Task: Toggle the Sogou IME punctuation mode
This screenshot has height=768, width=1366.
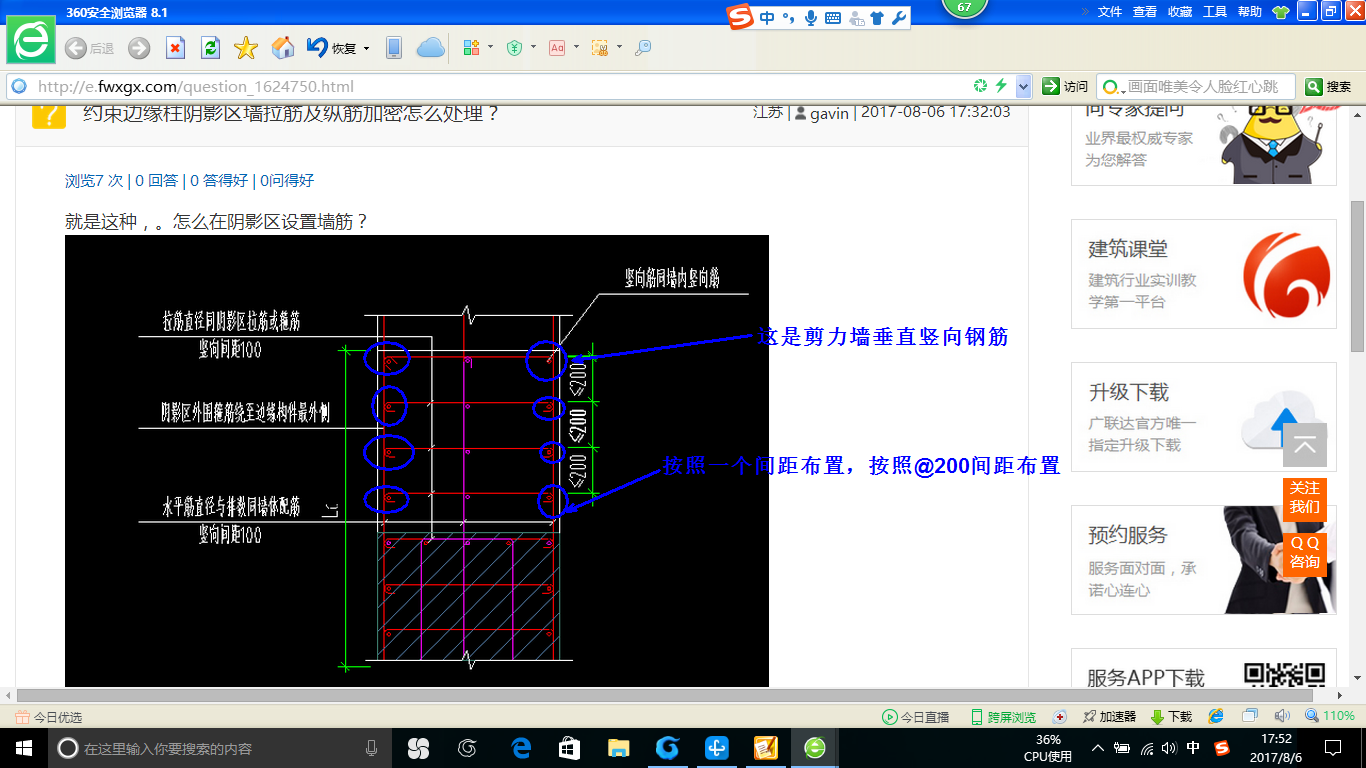Action: pos(788,18)
